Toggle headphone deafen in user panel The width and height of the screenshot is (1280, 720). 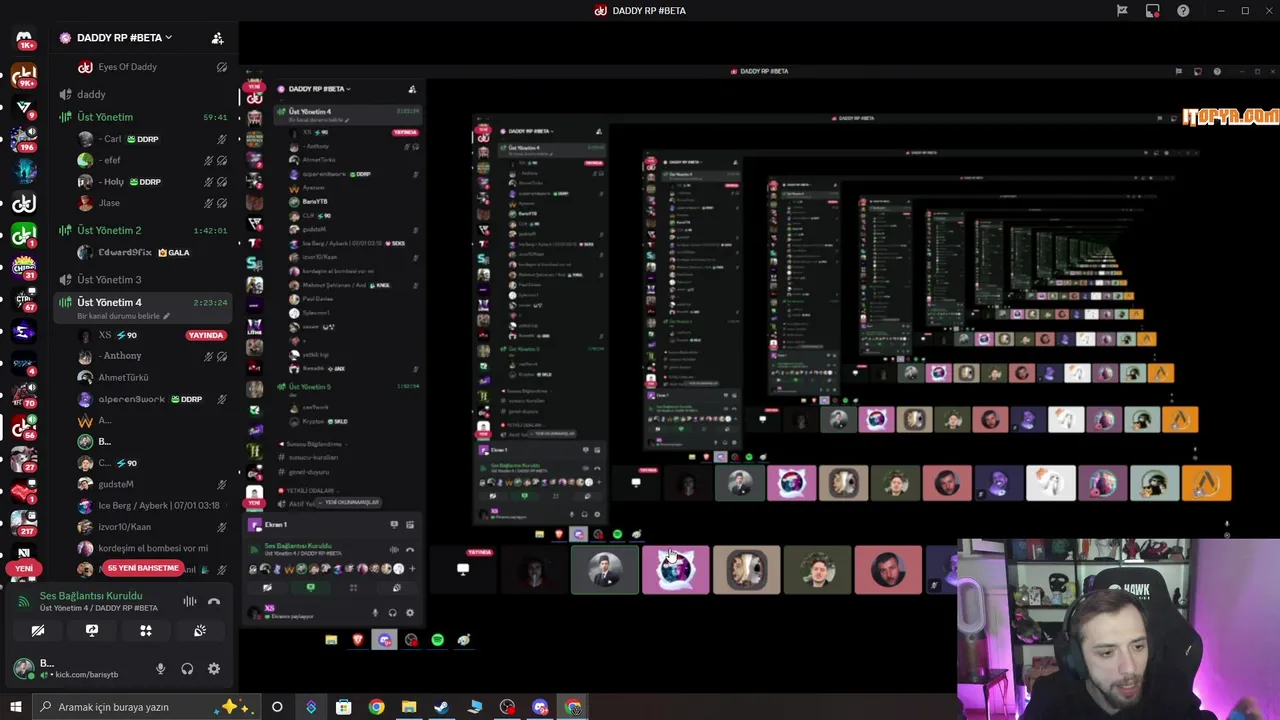pos(187,669)
